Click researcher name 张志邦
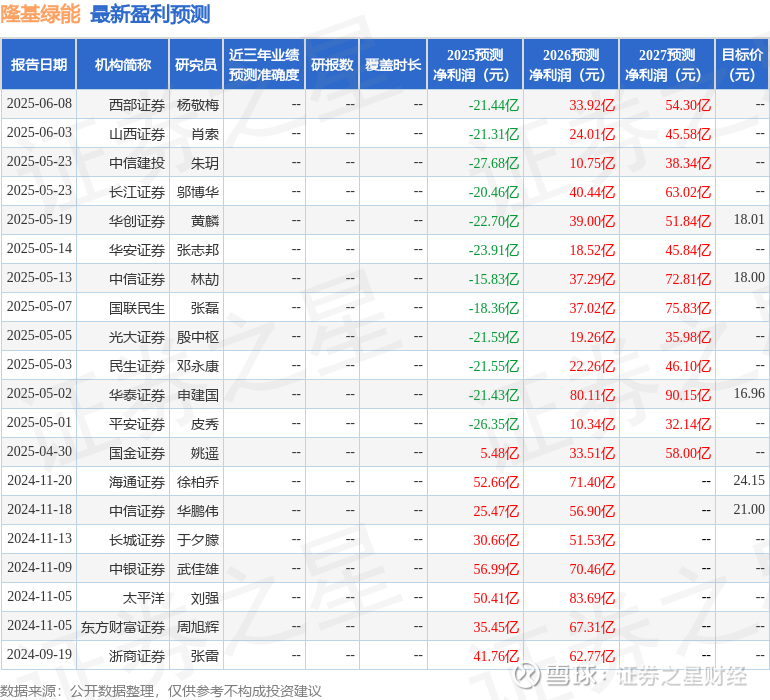Image resolution: width=770 pixels, height=700 pixels. click(x=198, y=250)
